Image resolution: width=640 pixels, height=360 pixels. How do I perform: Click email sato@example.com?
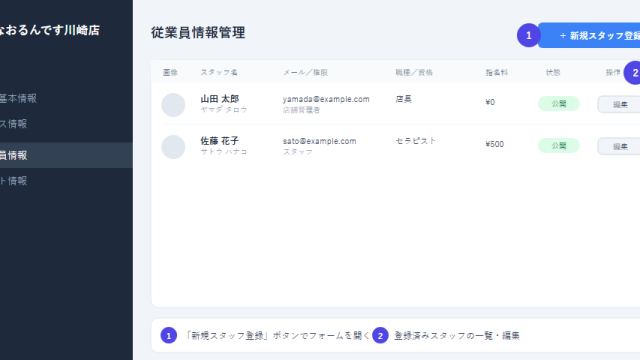coord(320,141)
